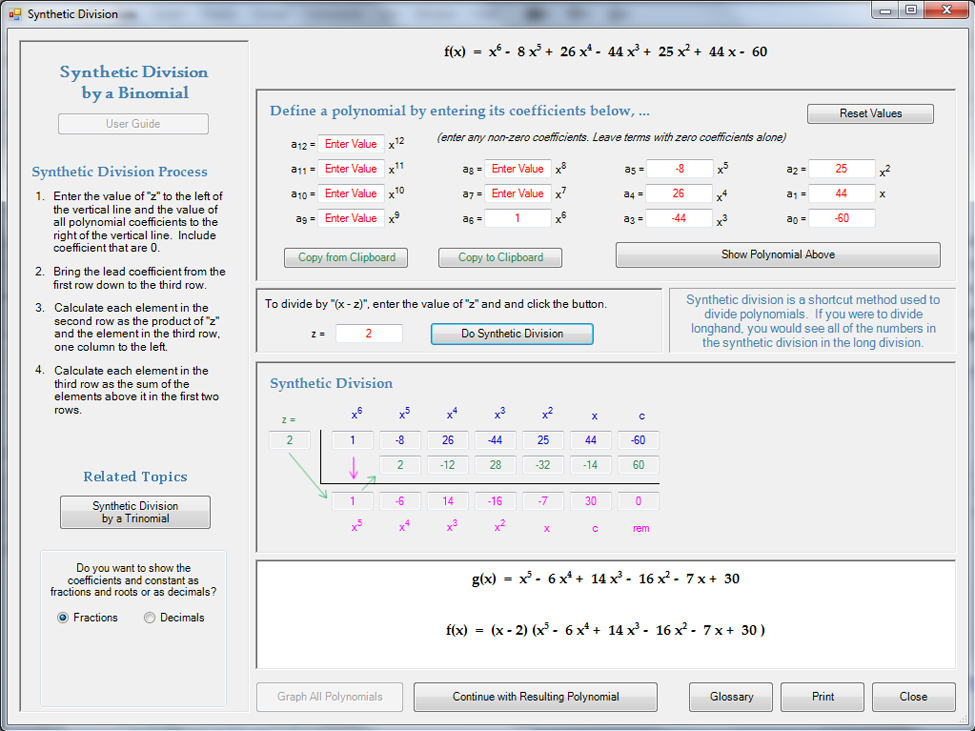Click the Close button at bottom right

tap(912, 697)
